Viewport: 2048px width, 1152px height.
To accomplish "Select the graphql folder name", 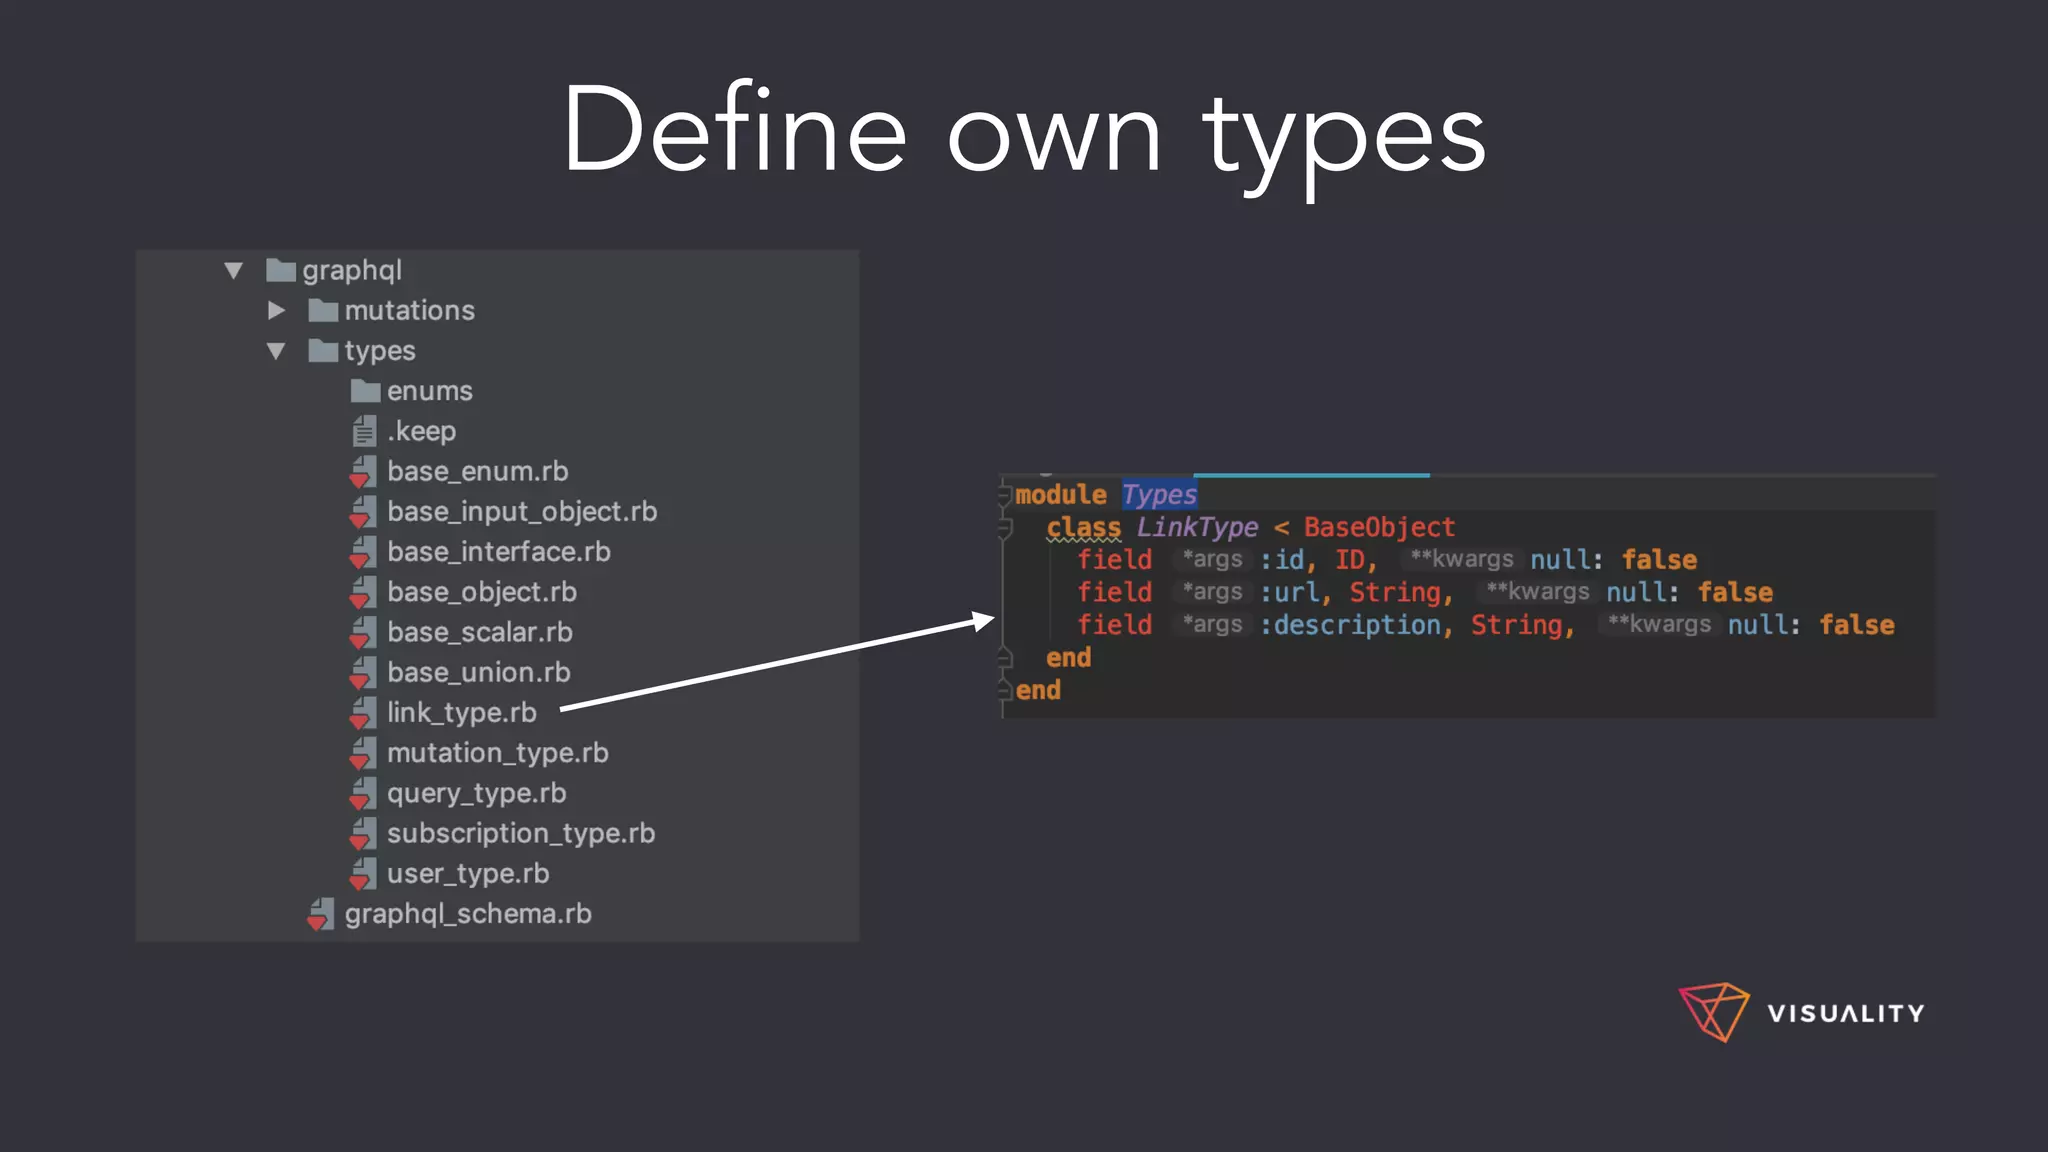I will [x=352, y=270].
